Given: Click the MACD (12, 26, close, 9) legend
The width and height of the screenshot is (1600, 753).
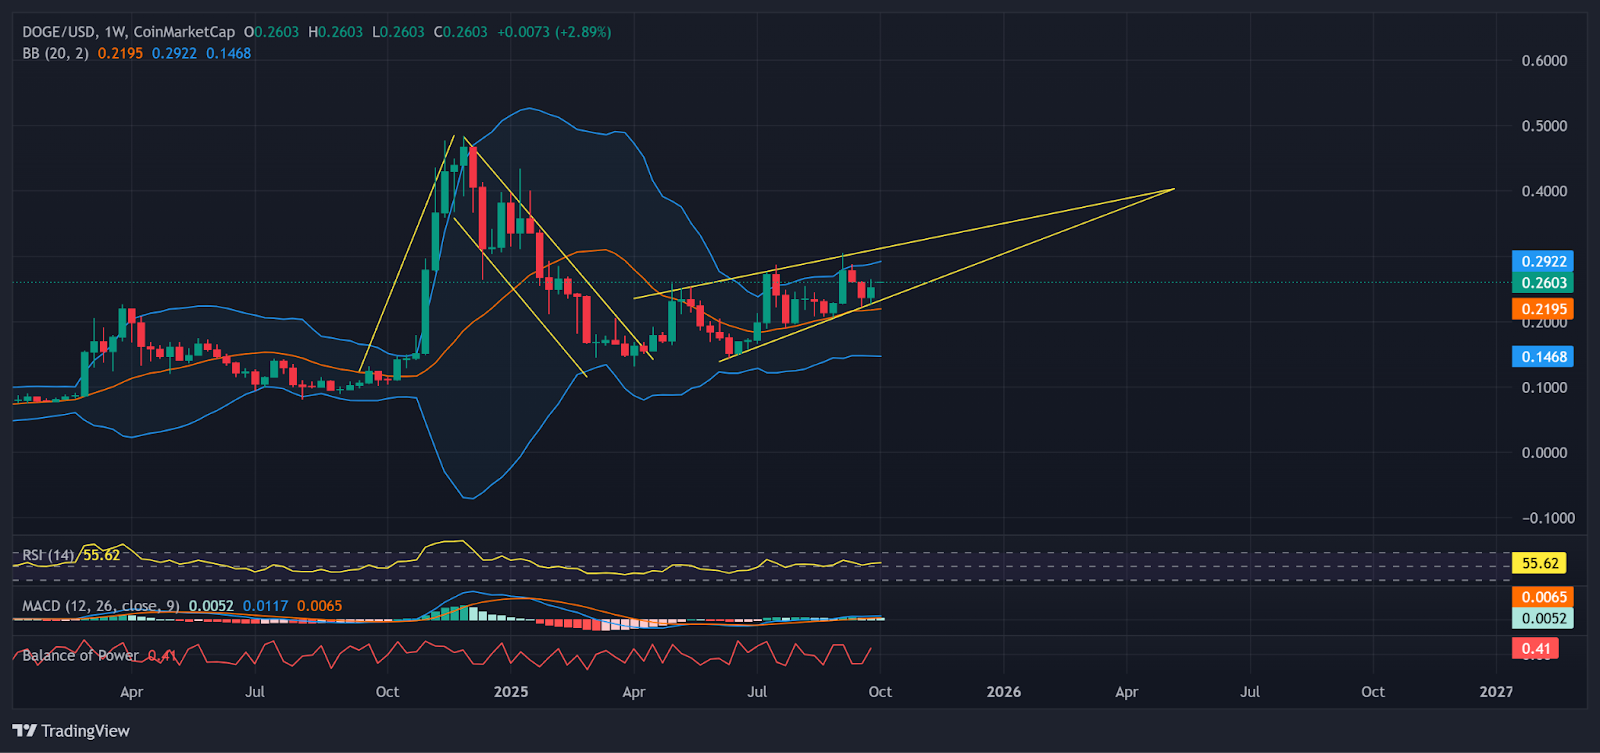Looking at the screenshot, I should click(x=100, y=606).
